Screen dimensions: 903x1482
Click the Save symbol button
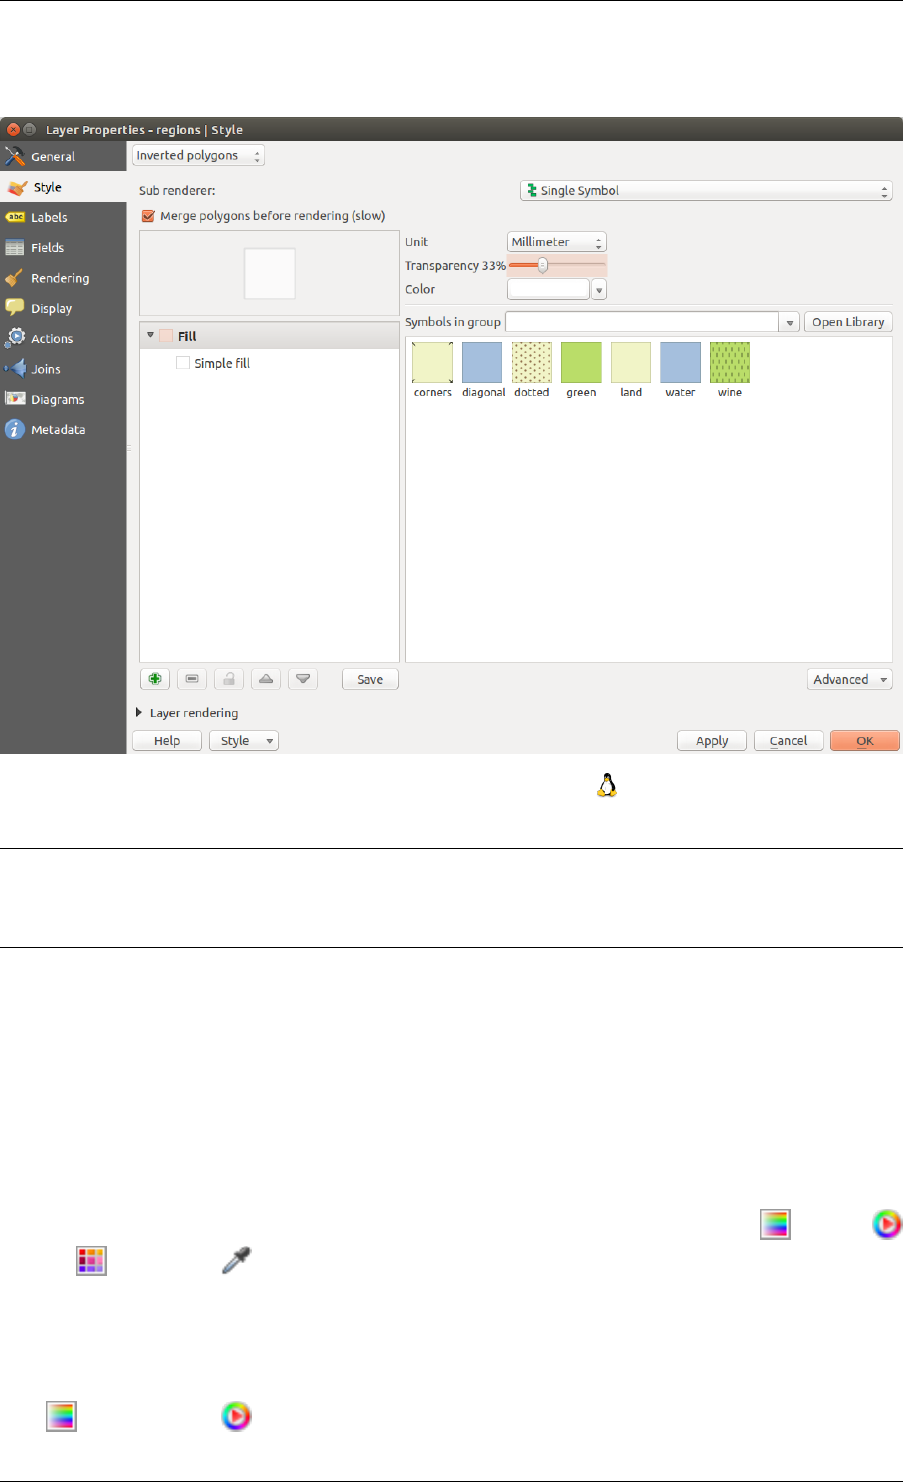pos(370,679)
